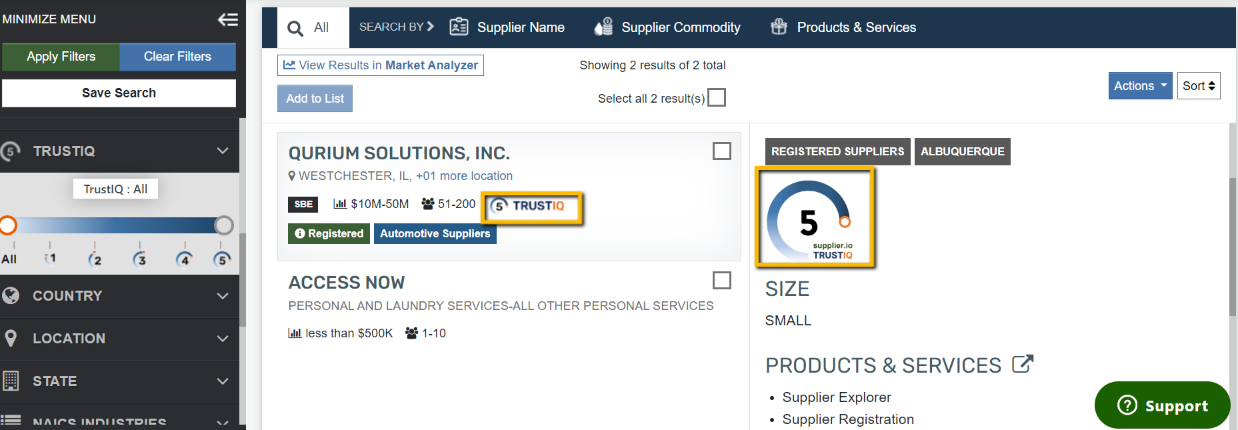
Task: Select the All search tab
Action: [x=312, y=28]
